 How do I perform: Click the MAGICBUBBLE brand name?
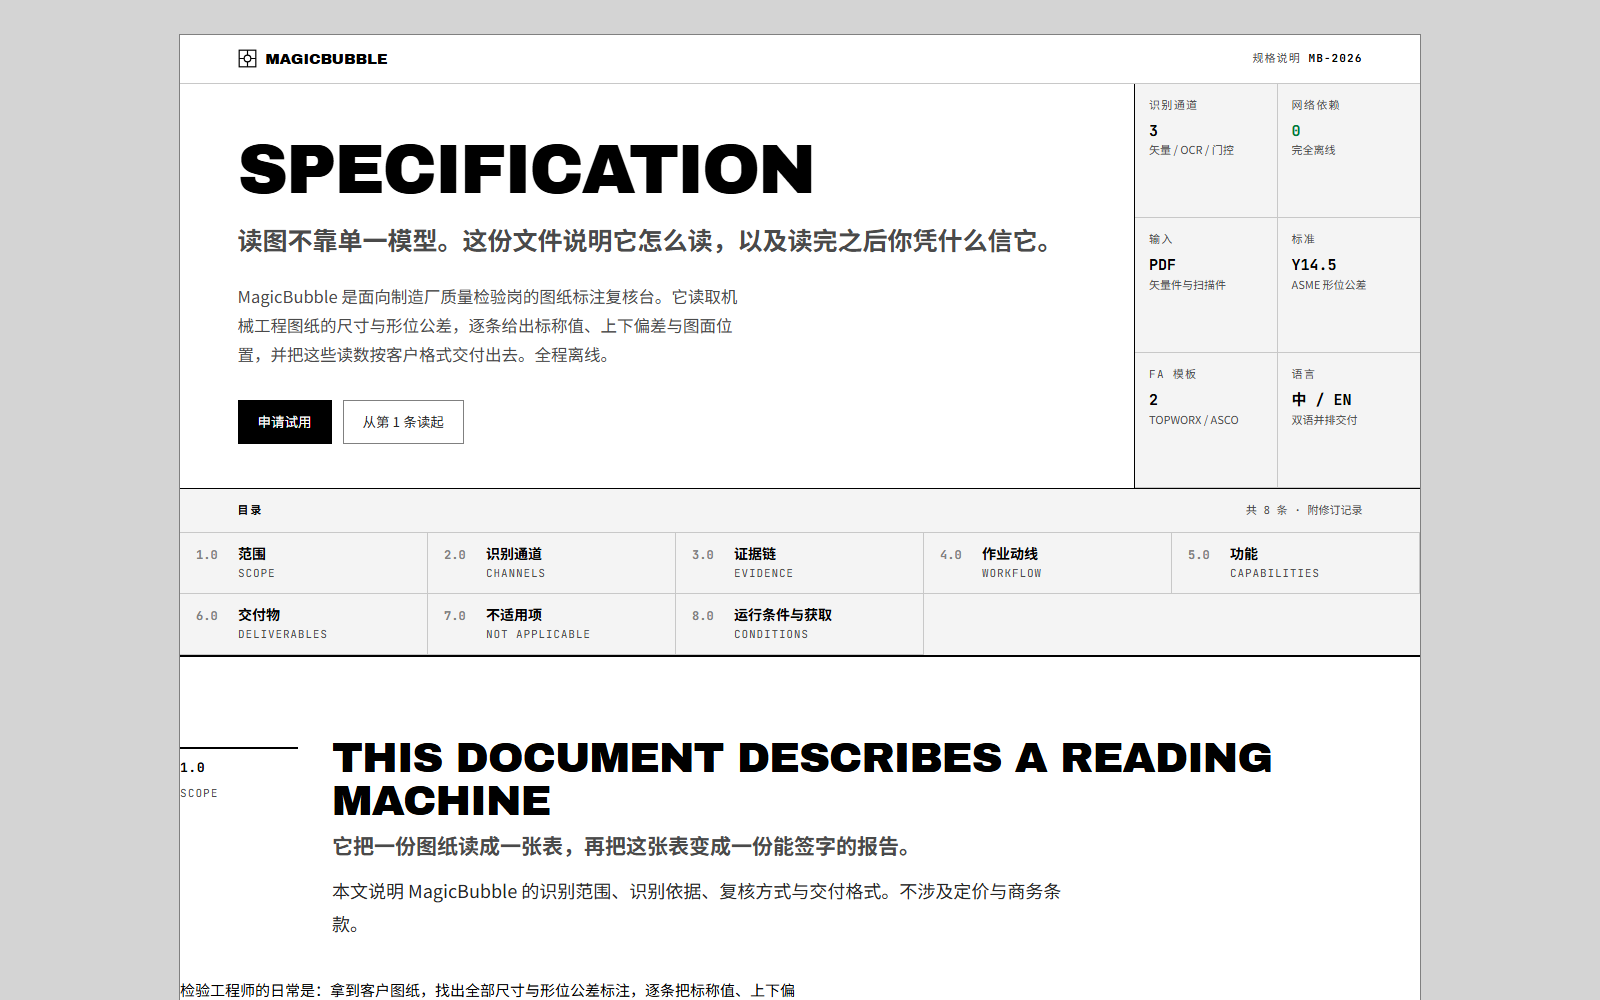326,59
